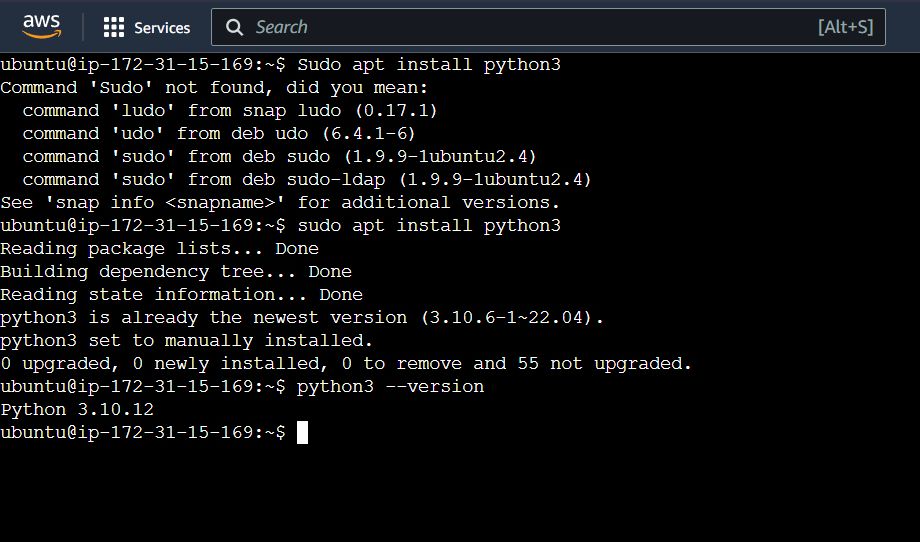Click the "See 'snap info <snapname>'" line
Screen dimensions: 920x542
tap(280, 202)
